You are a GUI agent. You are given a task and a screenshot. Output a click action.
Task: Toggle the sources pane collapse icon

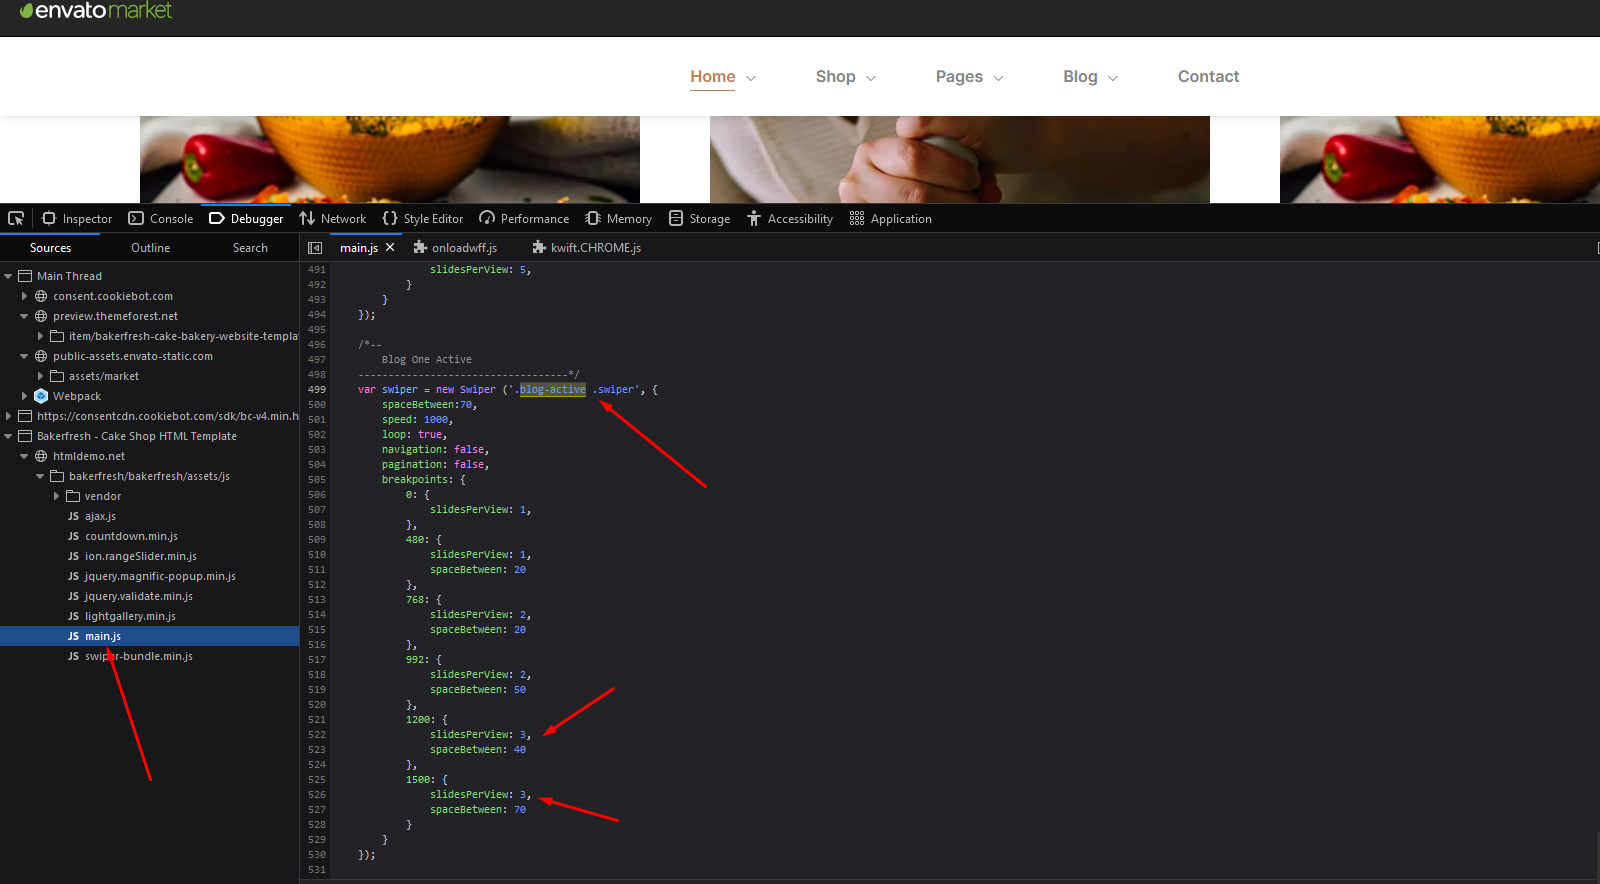pos(315,248)
